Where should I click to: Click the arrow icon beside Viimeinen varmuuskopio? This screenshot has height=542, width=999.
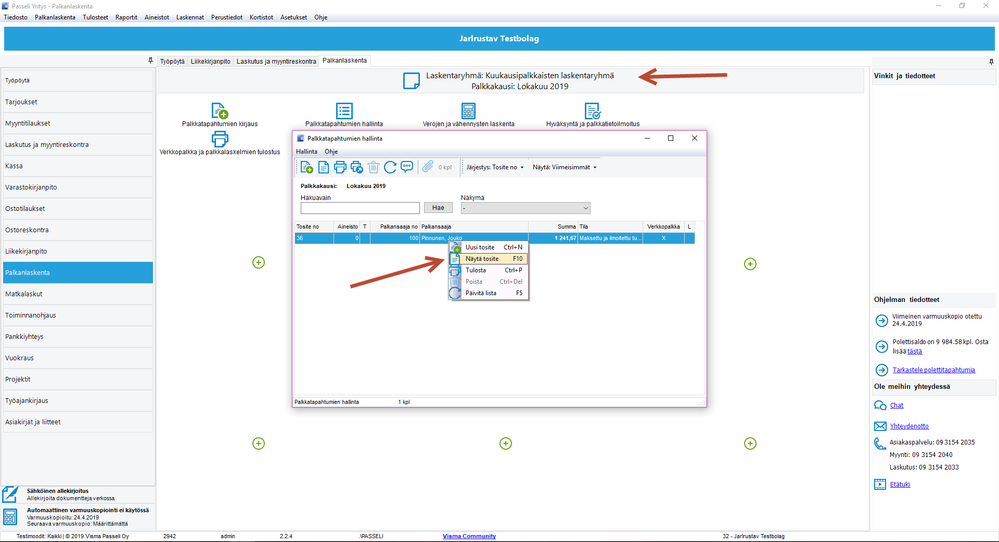[x=882, y=320]
